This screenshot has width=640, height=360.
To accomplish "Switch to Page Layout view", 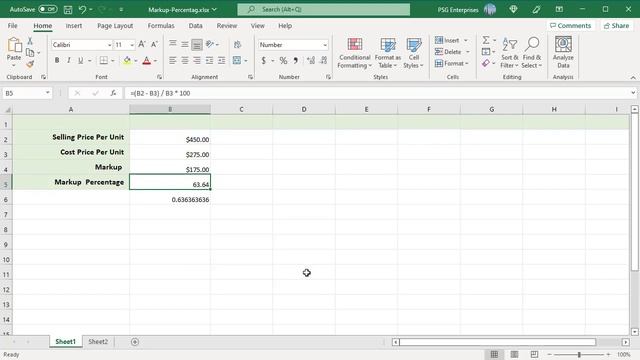I will click(x=514, y=354).
